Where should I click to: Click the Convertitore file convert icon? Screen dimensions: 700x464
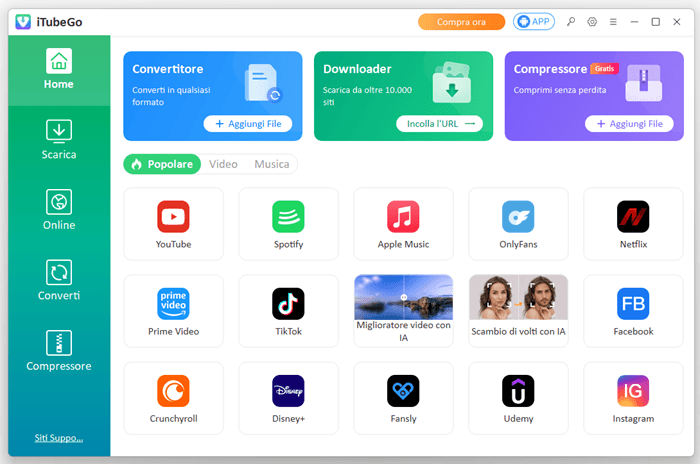point(263,84)
